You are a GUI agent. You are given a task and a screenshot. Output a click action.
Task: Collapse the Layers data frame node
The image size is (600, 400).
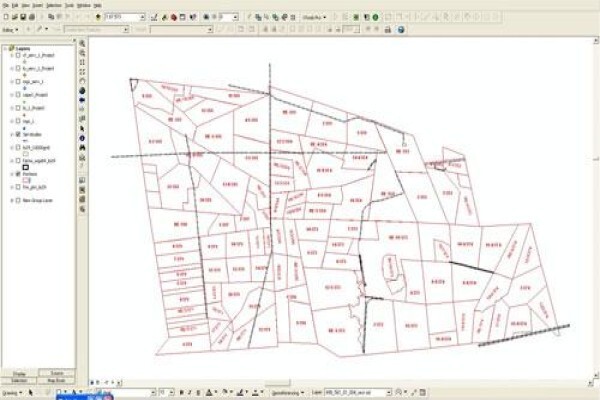[x=5, y=49]
